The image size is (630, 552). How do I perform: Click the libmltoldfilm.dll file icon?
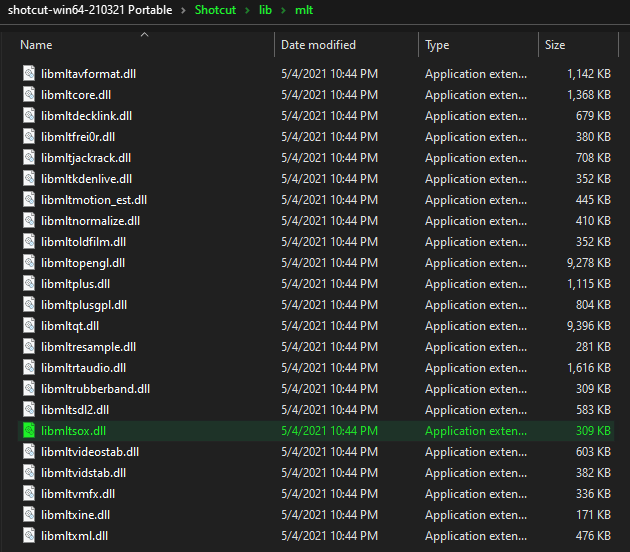coord(29,241)
